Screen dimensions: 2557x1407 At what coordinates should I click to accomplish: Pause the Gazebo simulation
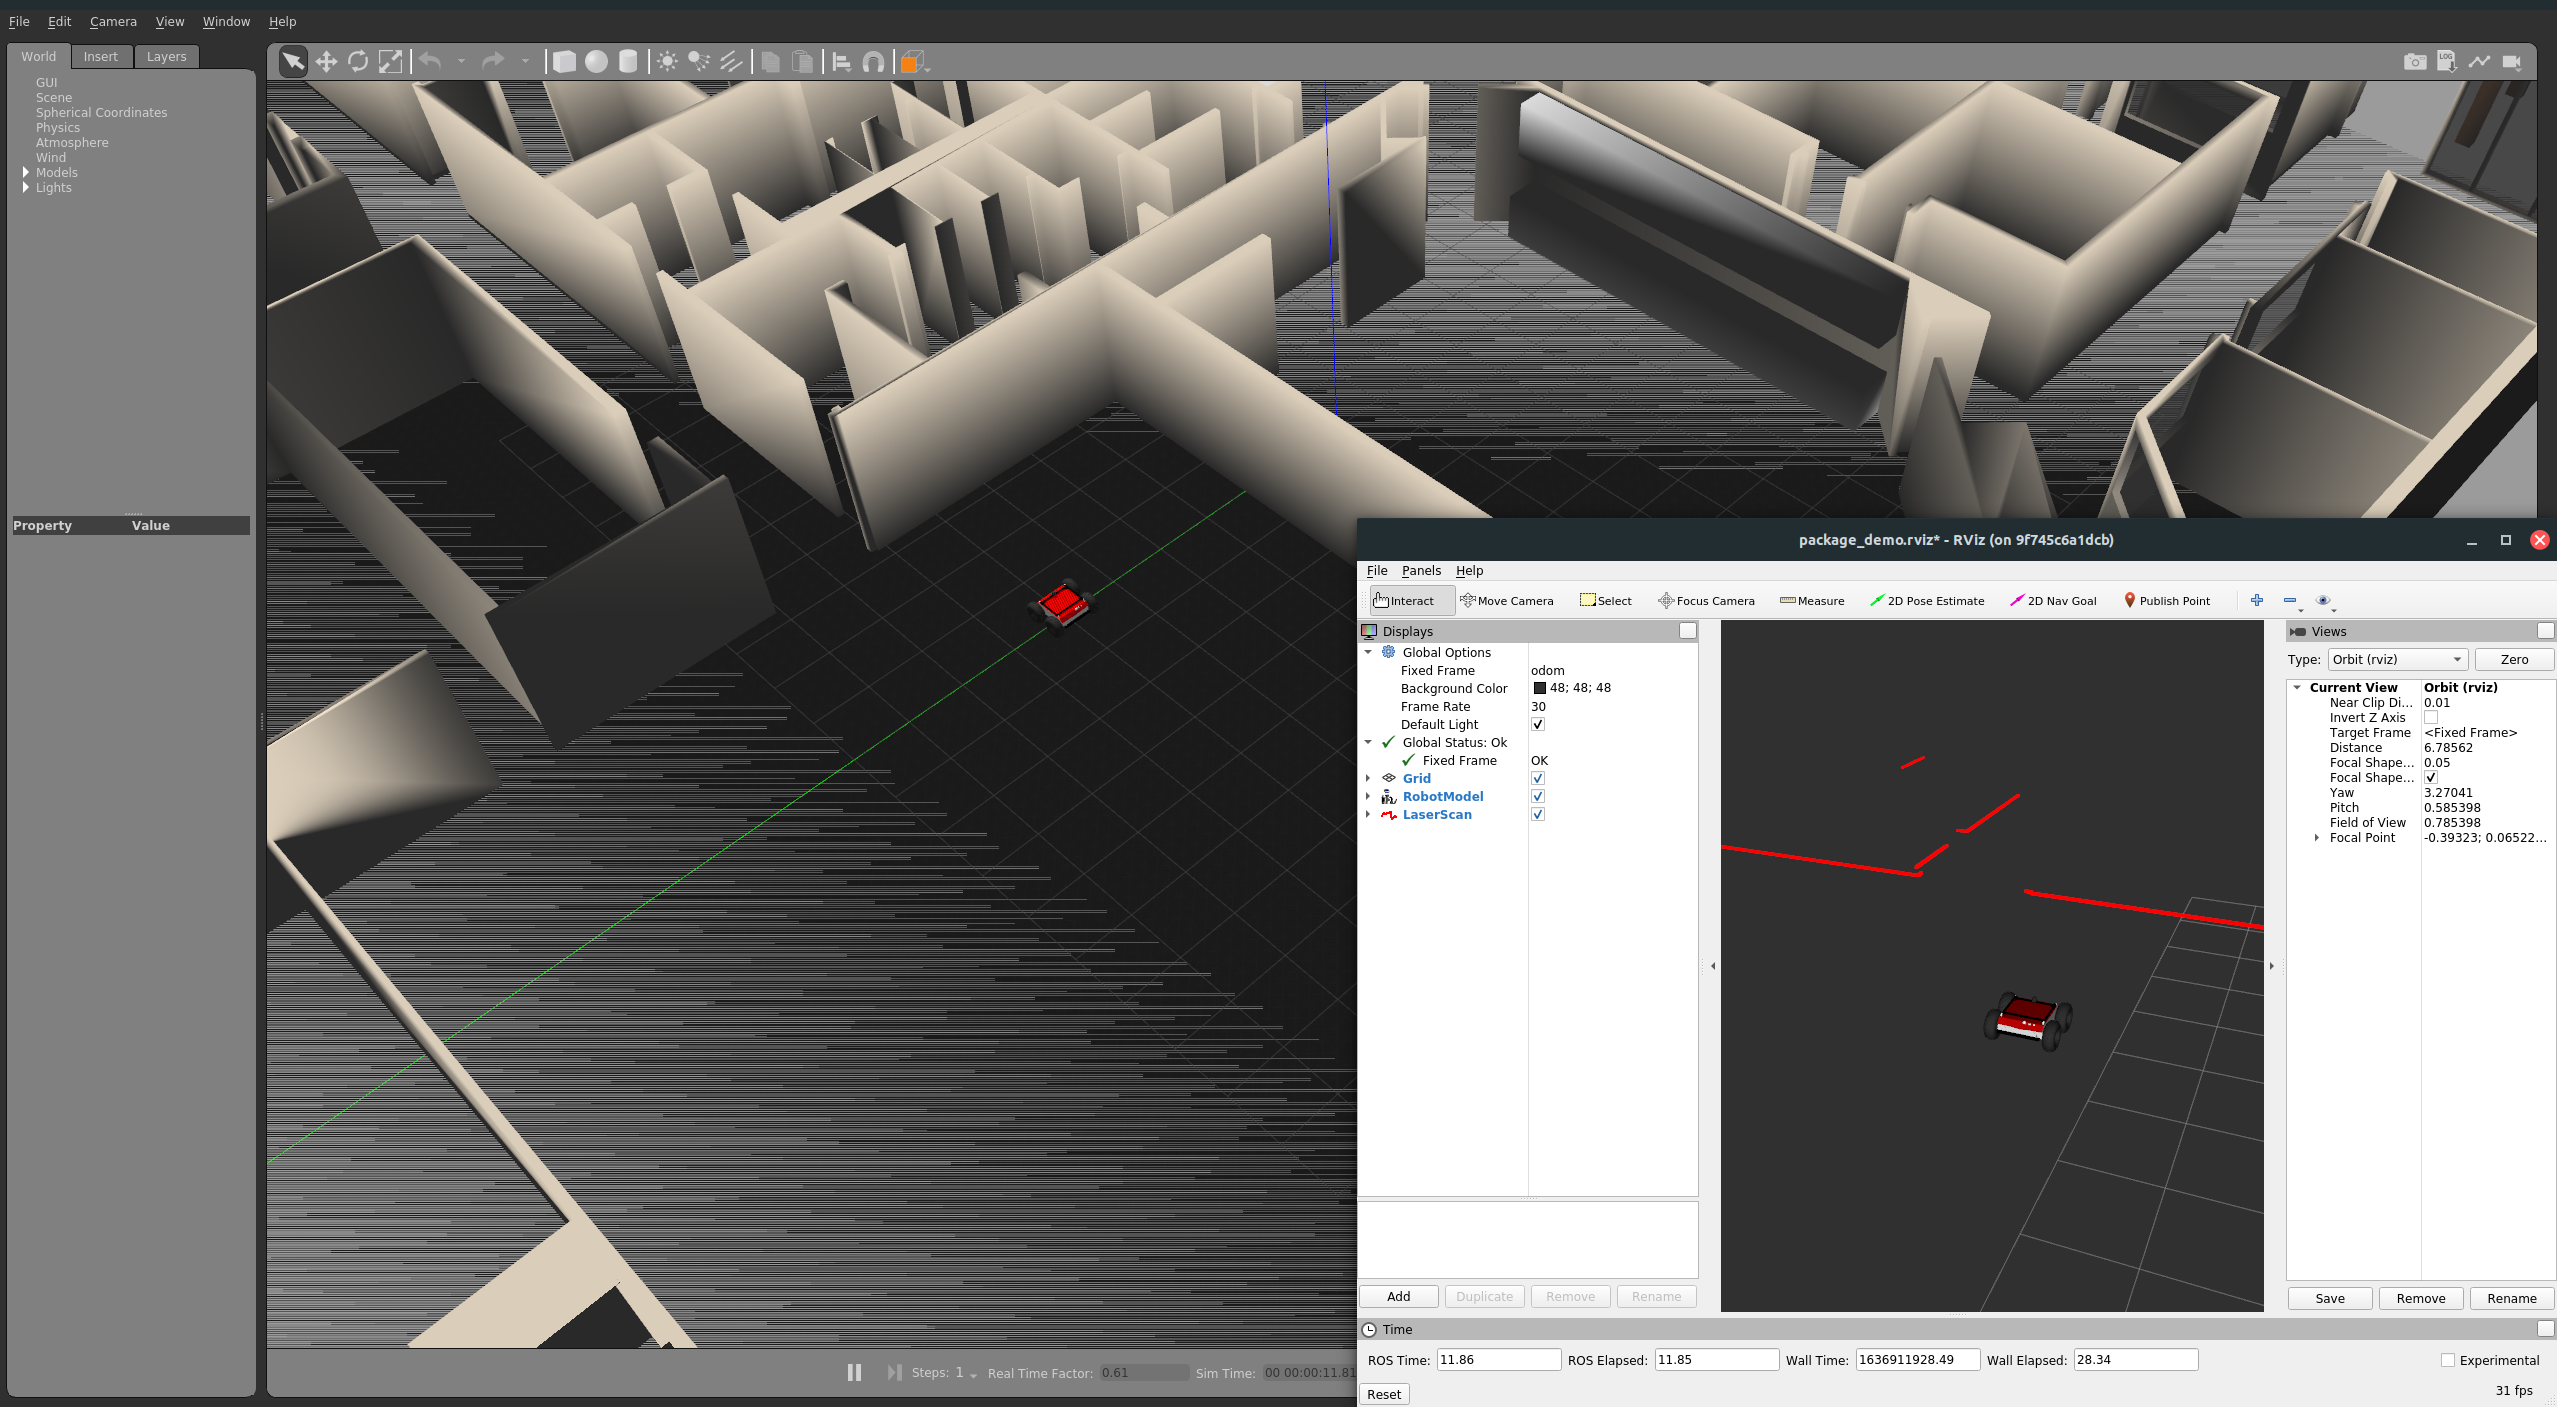point(854,1372)
